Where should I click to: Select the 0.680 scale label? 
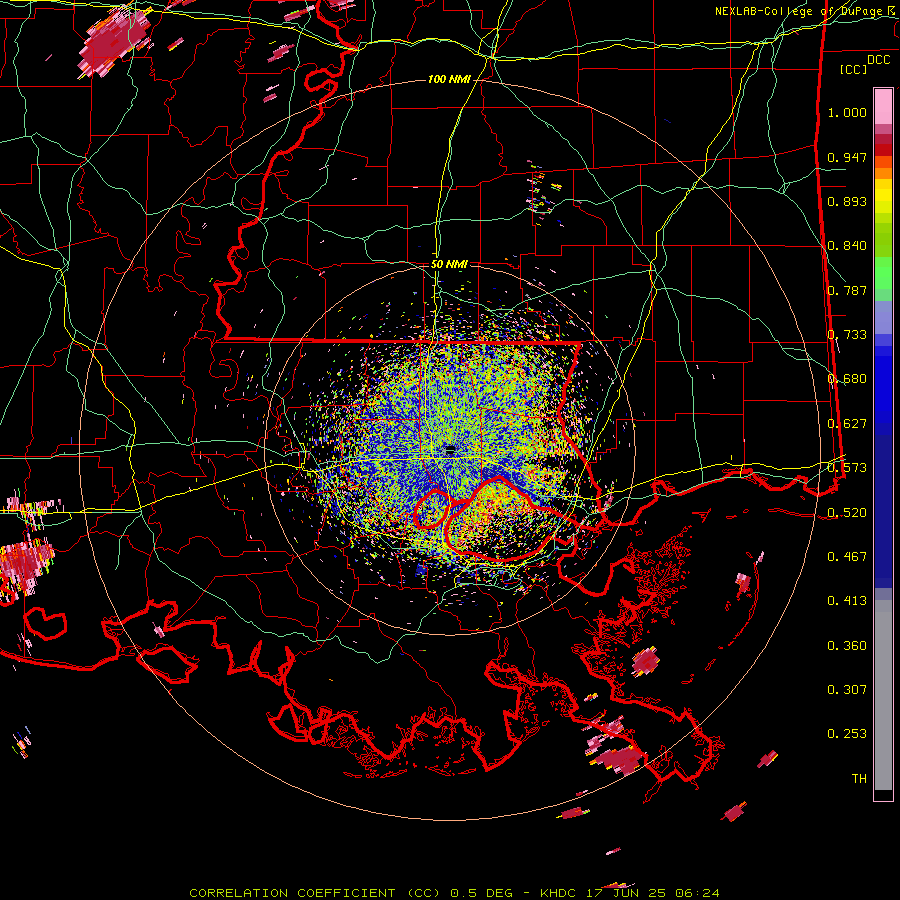point(847,379)
